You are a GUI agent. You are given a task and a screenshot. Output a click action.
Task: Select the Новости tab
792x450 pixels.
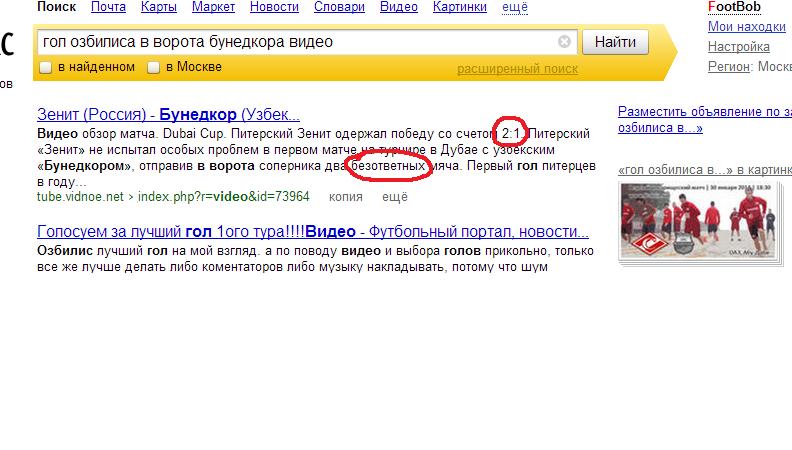point(273,7)
